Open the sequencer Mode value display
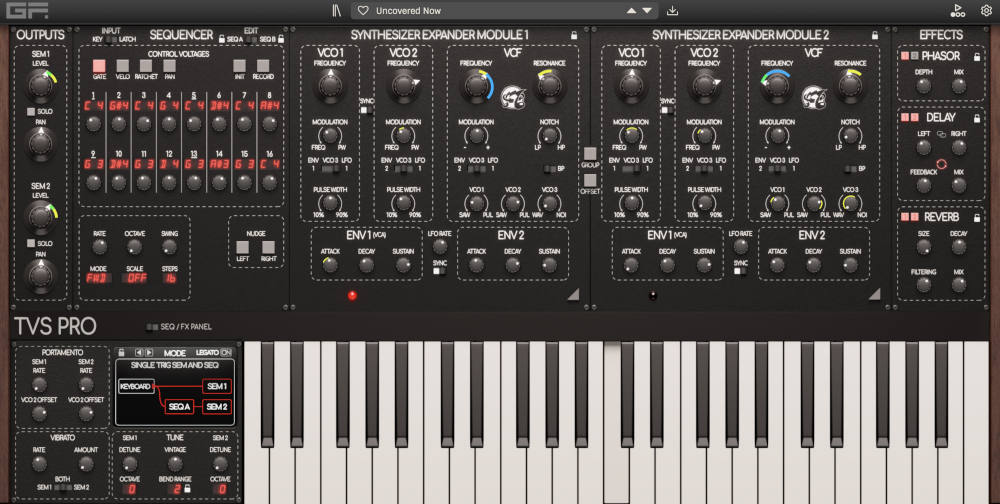The height and width of the screenshot is (504, 1000). tap(99, 279)
